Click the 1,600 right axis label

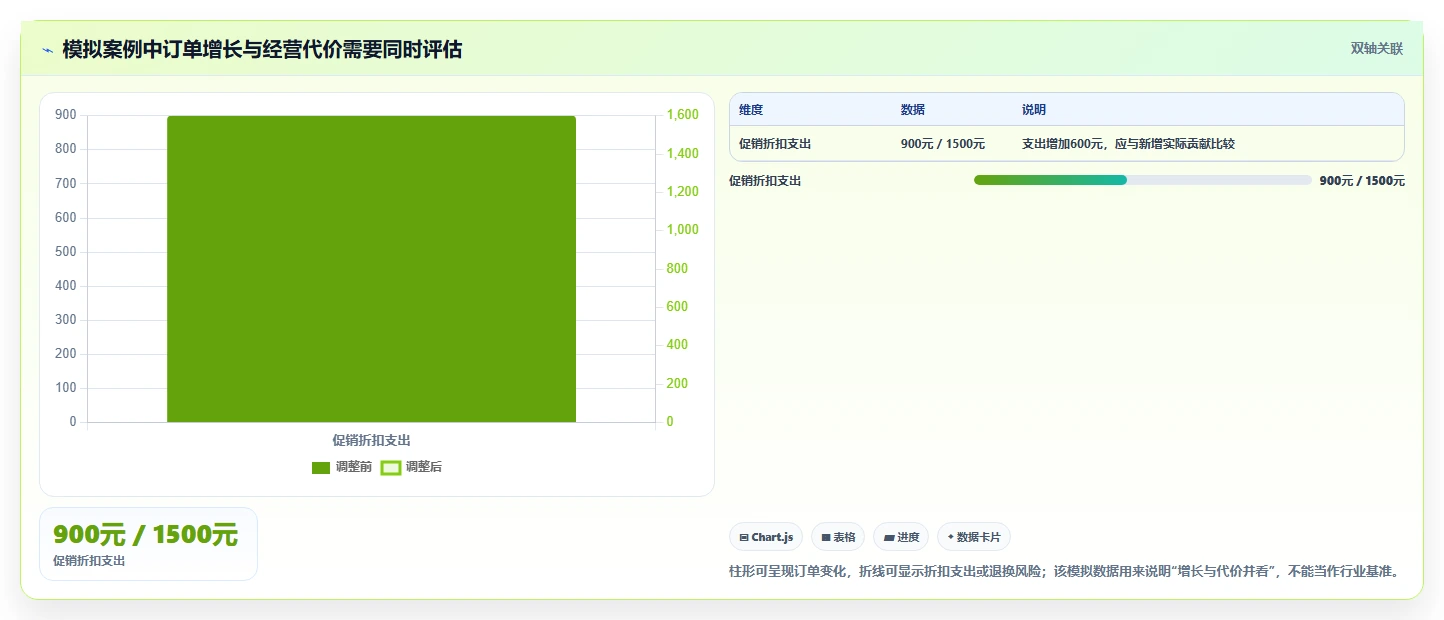click(x=683, y=115)
